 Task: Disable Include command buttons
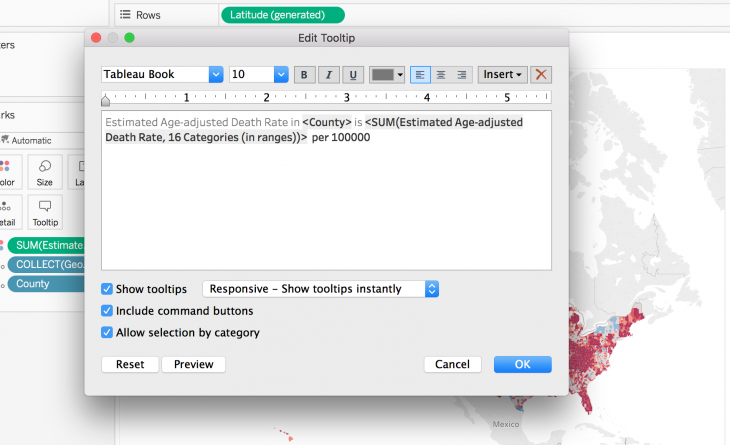point(107,311)
